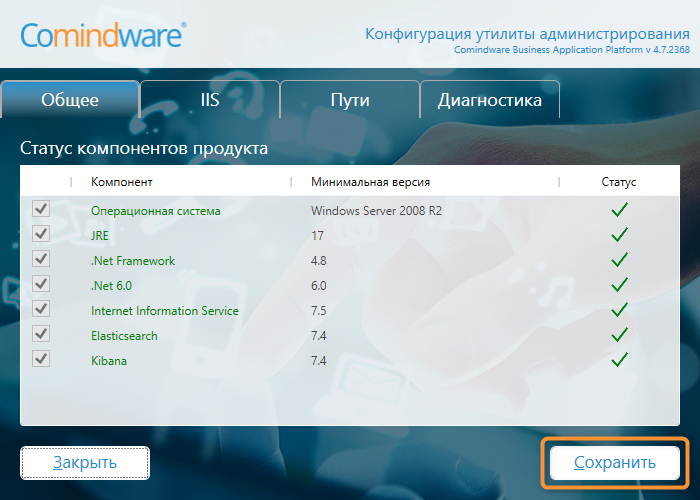
Task: Toggle the Elasticsearch checkbox
Action: tap(41, 333)
